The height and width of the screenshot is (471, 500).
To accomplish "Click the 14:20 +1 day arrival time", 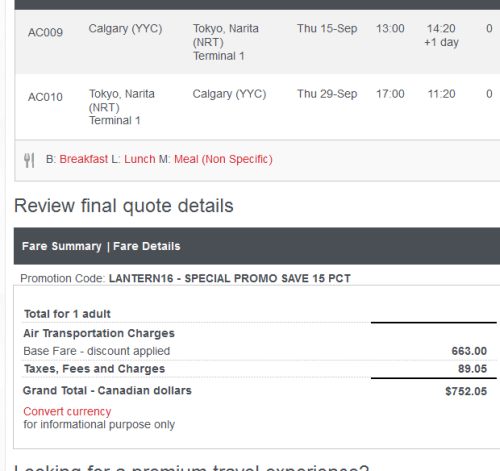I will pyautogui.click(x=441, y=35).
